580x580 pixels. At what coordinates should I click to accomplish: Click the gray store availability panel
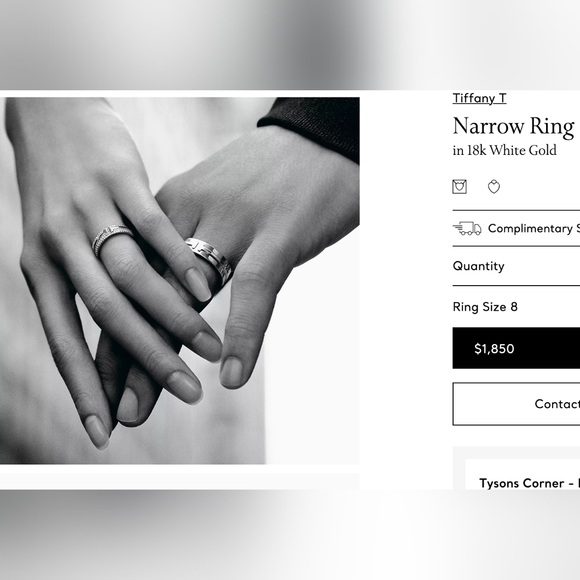[516, 468]
